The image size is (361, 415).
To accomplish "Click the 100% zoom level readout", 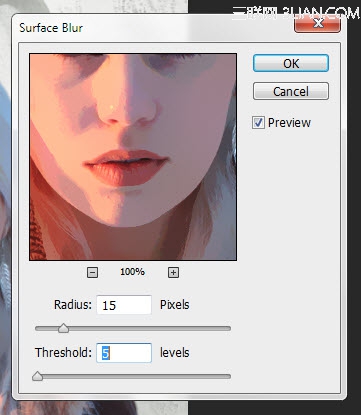I will coord(132,272).
